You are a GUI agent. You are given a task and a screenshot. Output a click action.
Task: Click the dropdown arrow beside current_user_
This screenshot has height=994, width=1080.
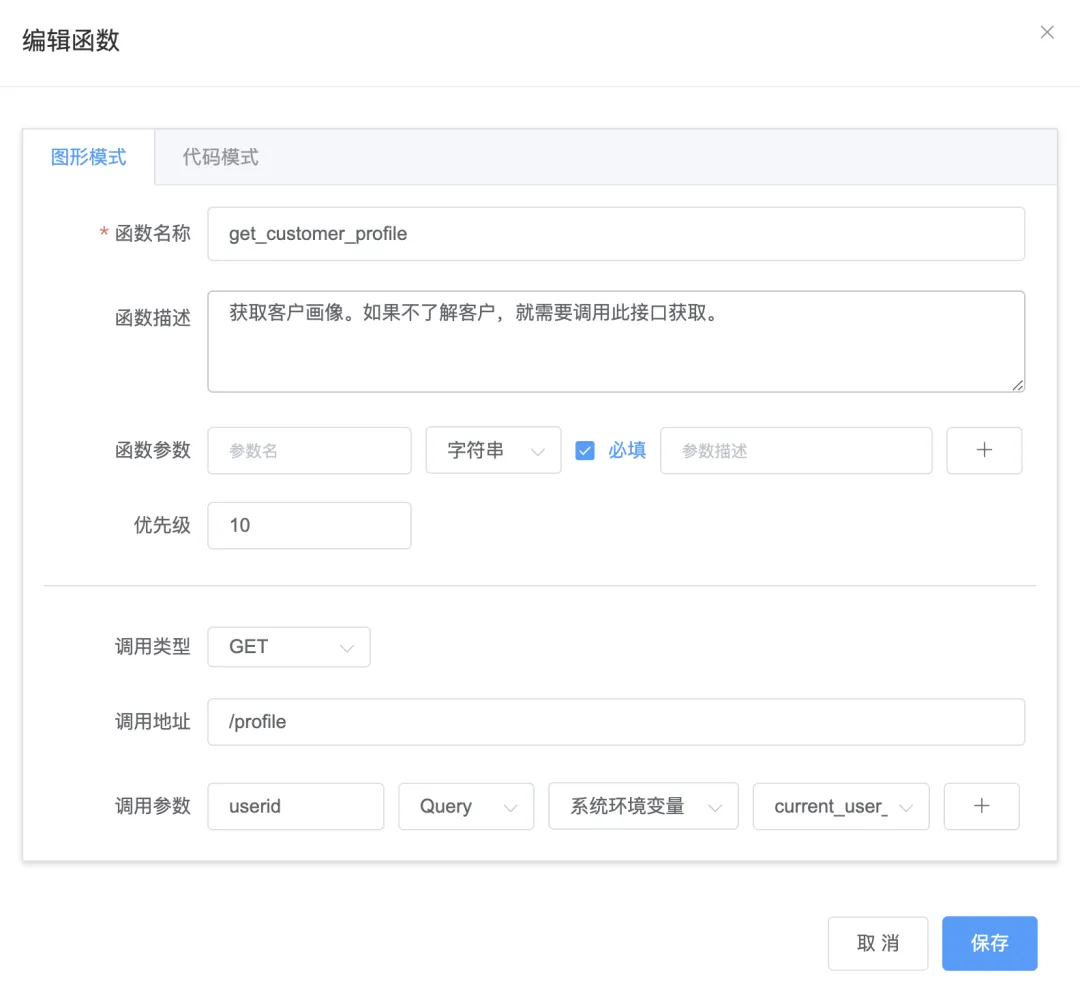(904, 806)
